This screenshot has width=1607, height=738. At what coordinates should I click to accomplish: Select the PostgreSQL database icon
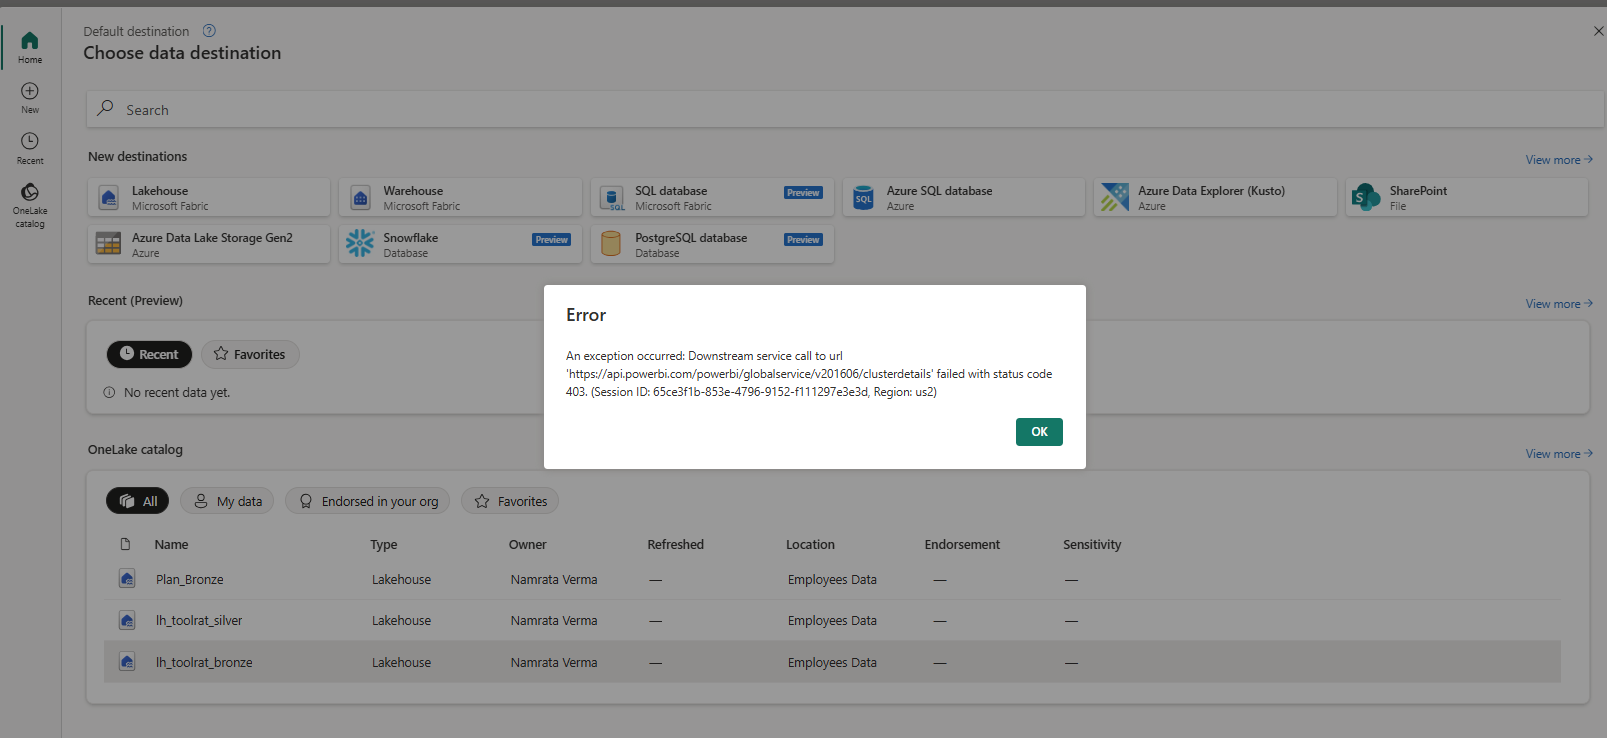click(611, 243)
